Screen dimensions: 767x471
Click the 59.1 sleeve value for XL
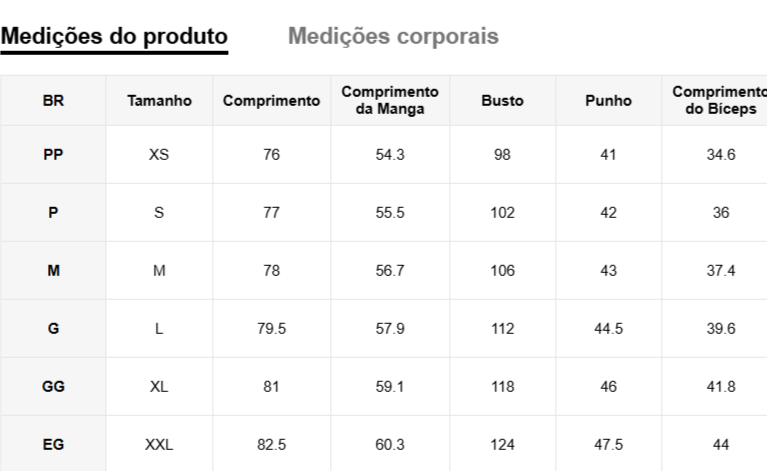pyautogui.click(x=390, y=387)
